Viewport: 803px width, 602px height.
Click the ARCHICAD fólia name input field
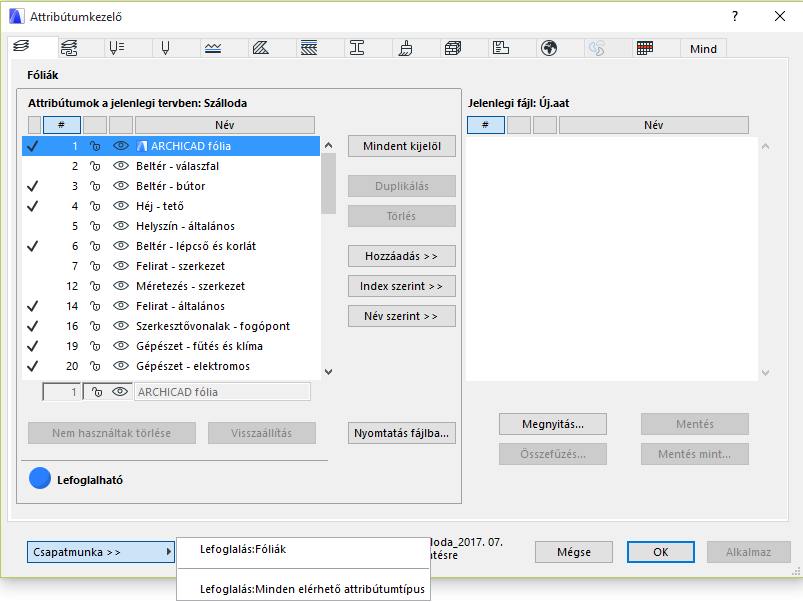click(222, 392)
